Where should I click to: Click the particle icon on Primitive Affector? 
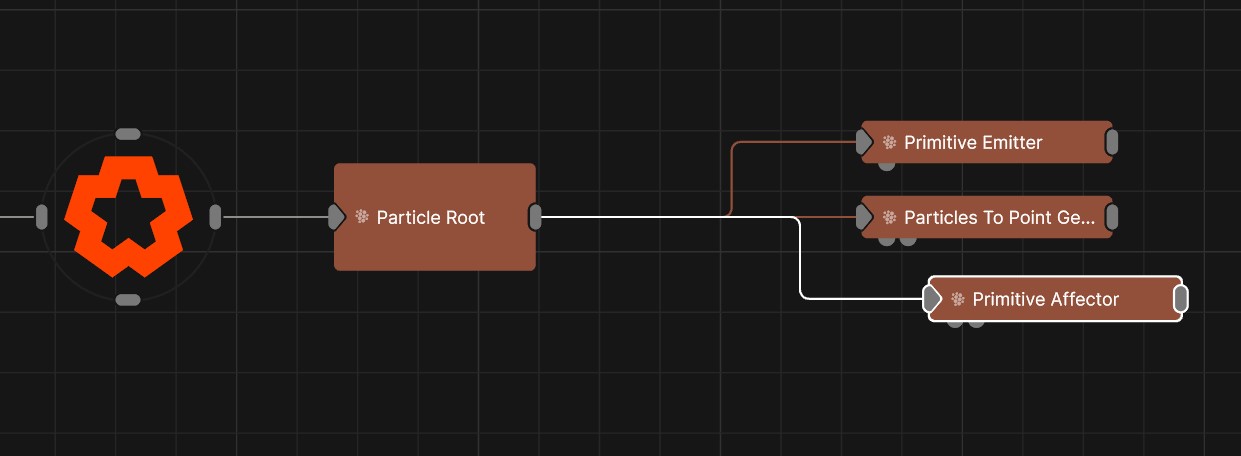click(957, 299)
